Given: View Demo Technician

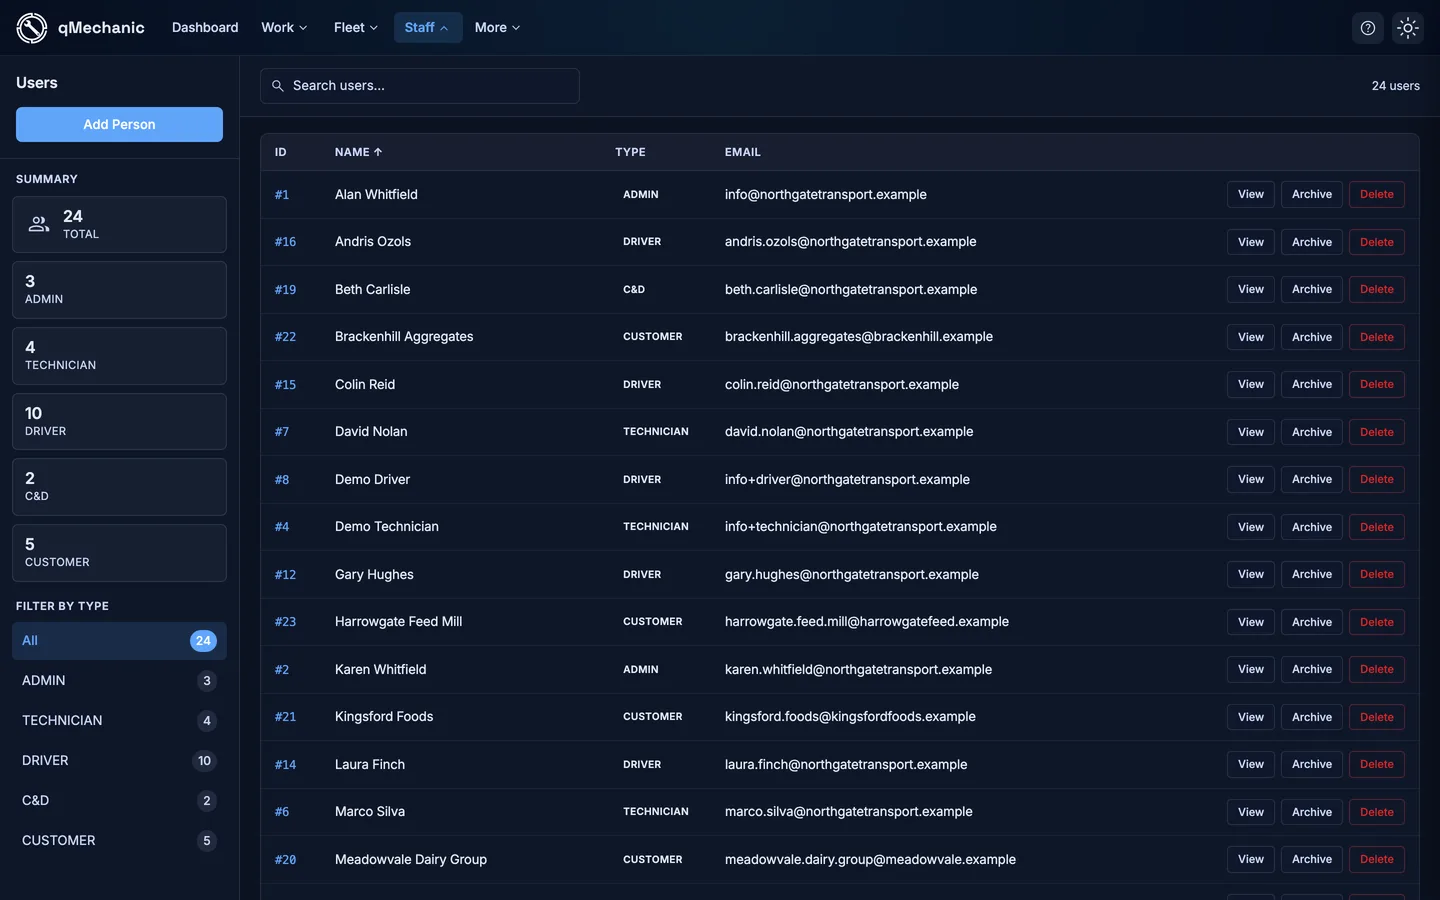Looking at the screenshot, I should click(x=1251, y=527).
